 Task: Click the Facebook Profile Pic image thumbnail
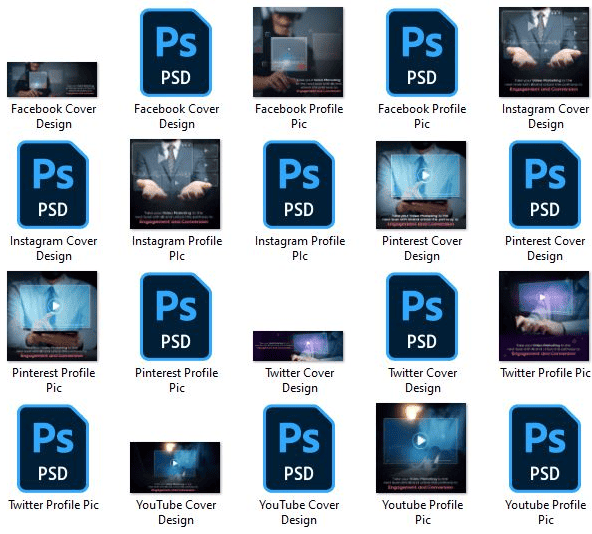point(298,52)
